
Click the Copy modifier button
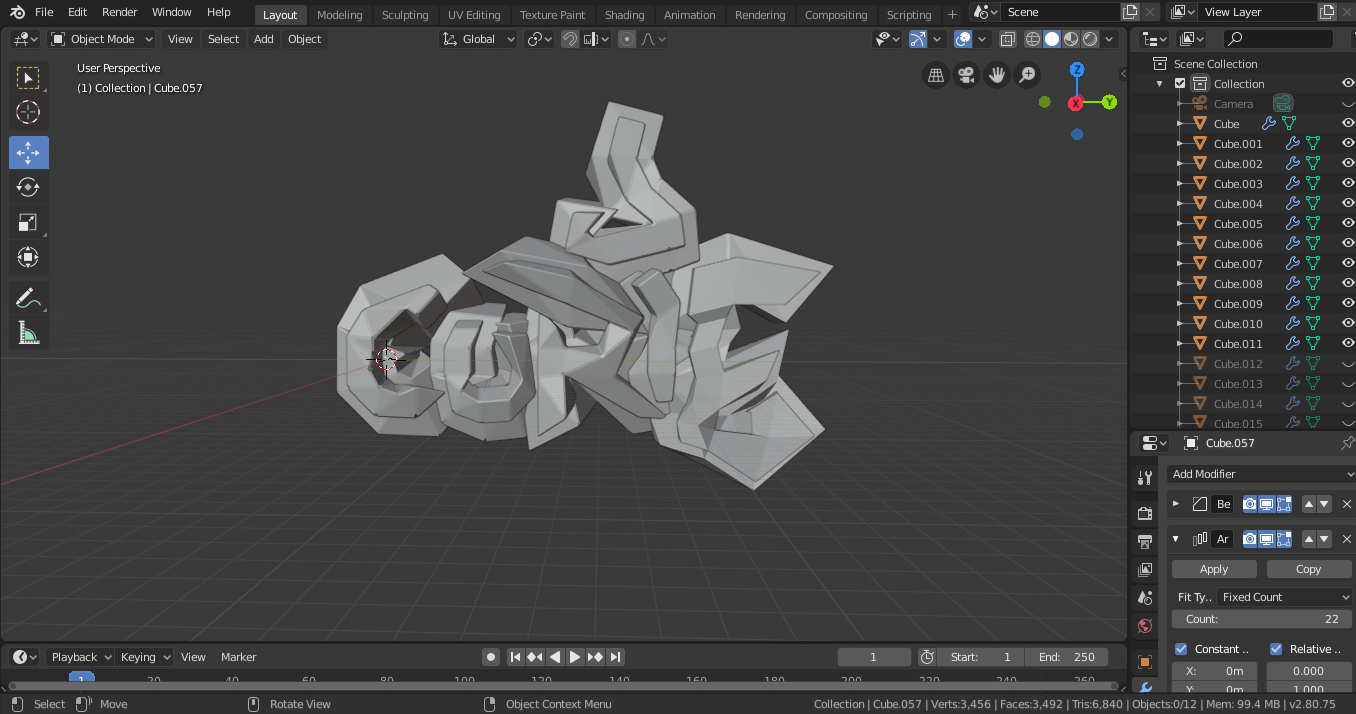1308,569
